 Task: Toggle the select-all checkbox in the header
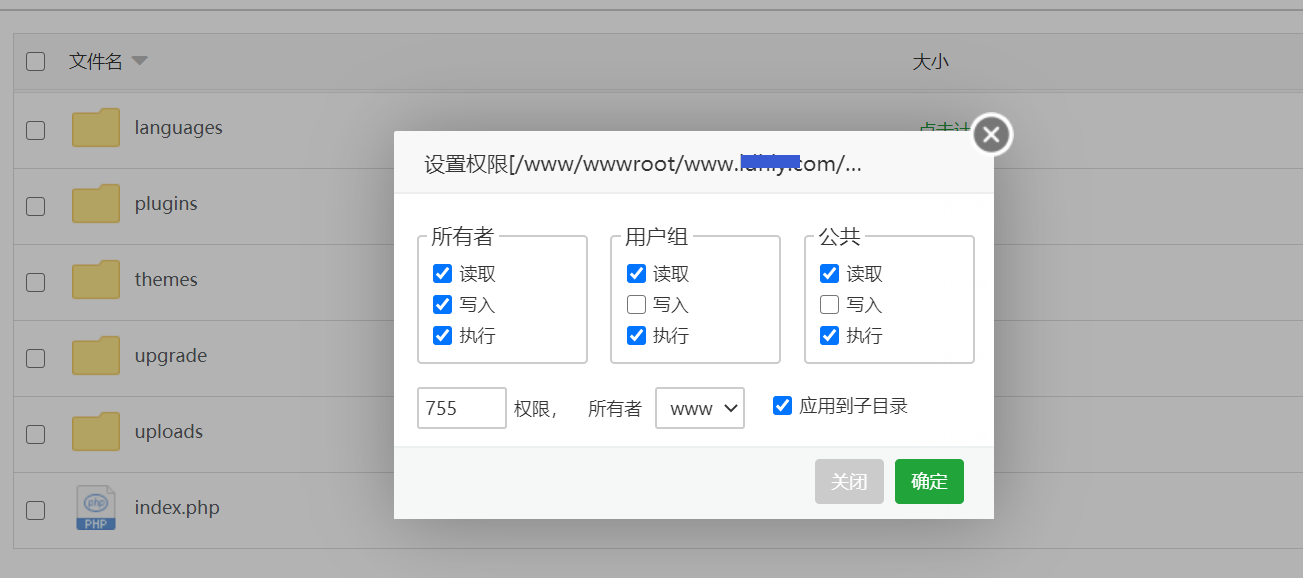[x=35, y=60]
